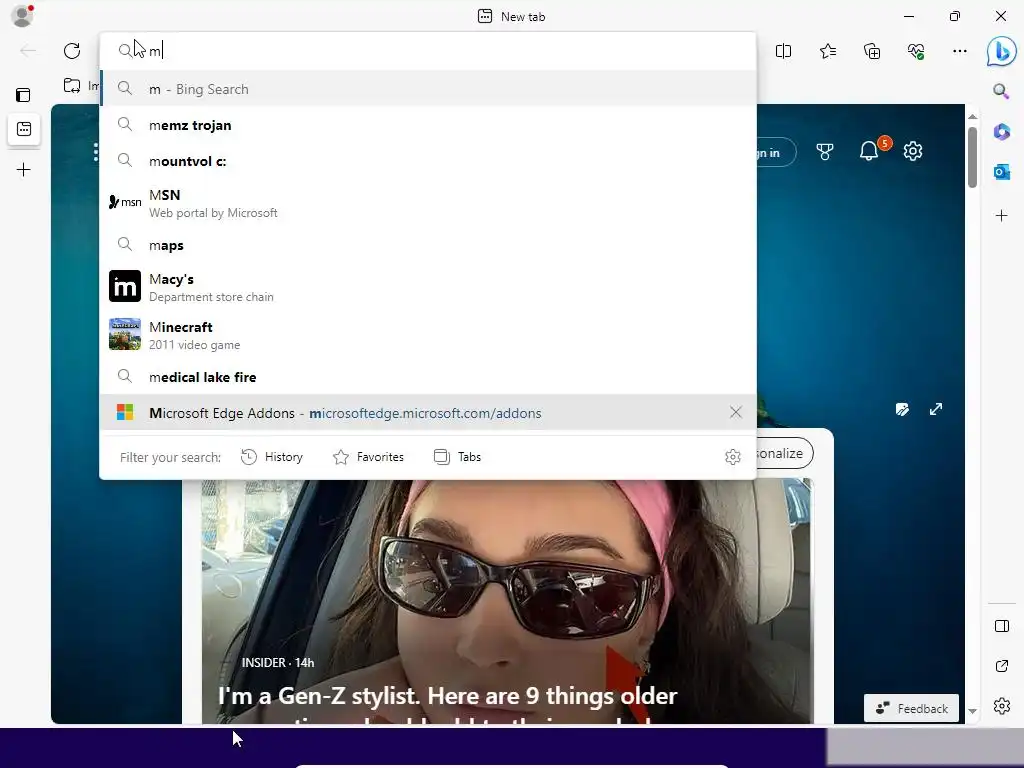Click the edit background image icon
Viewport: 1024px width, 768px height.
902,409
